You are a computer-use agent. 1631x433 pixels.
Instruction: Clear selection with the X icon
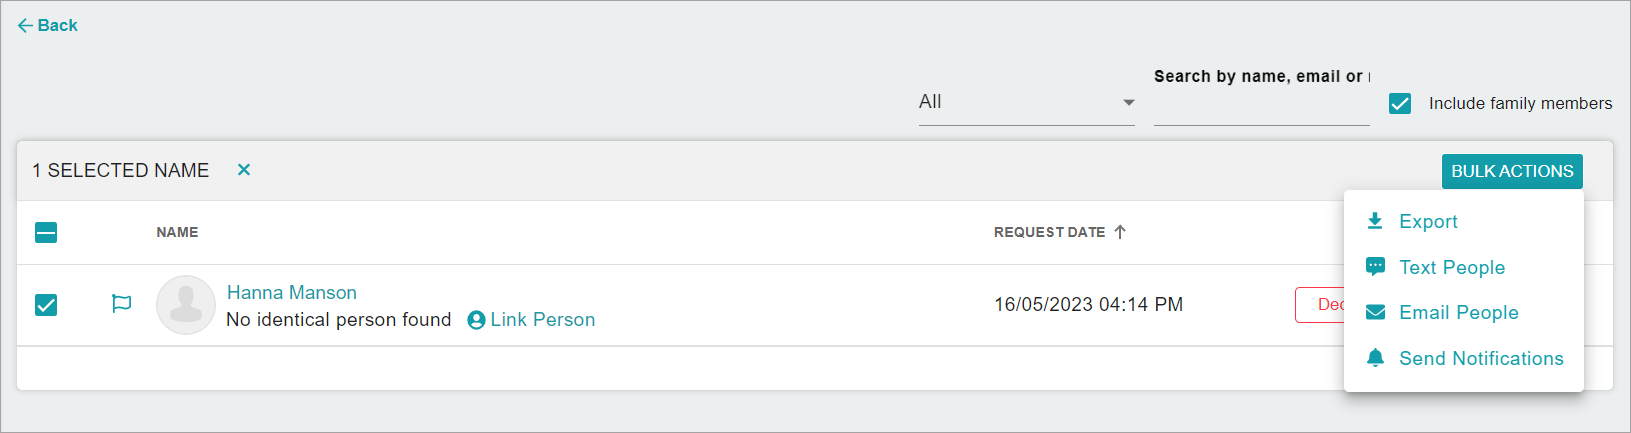click(244, 170)
